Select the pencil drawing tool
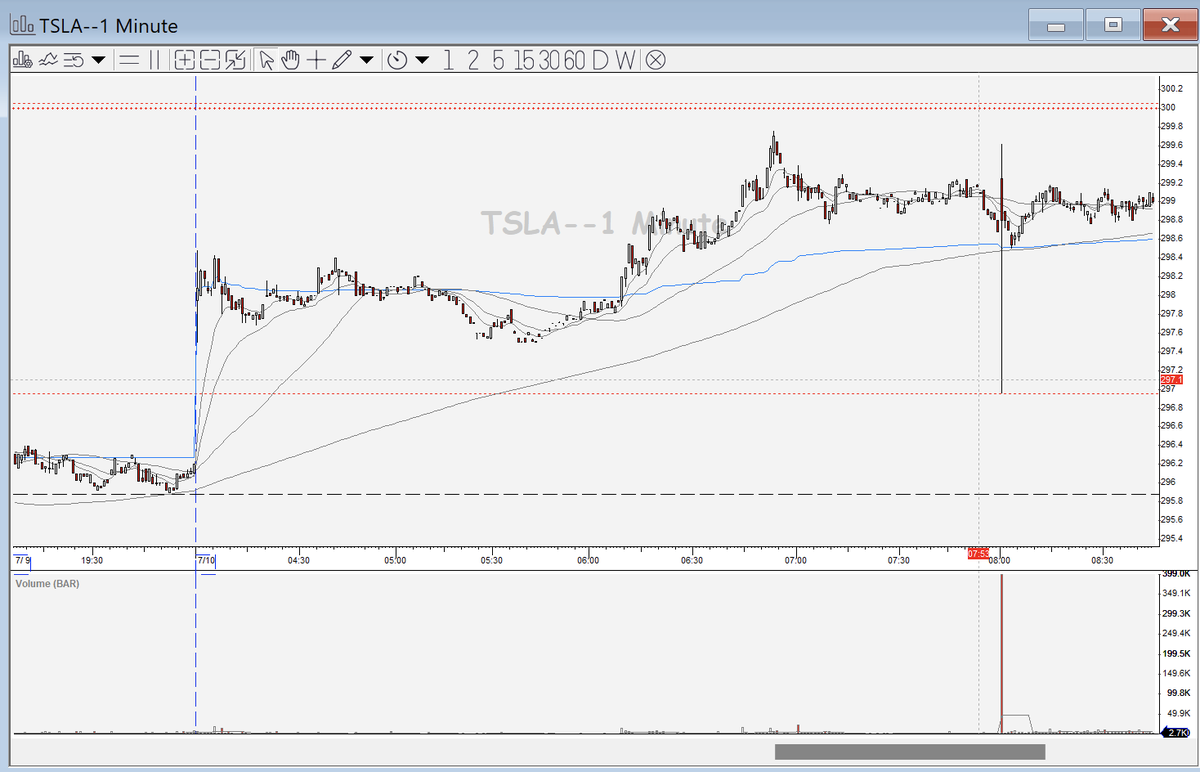This screenshot has height=772, width=1200. (342, 60)
